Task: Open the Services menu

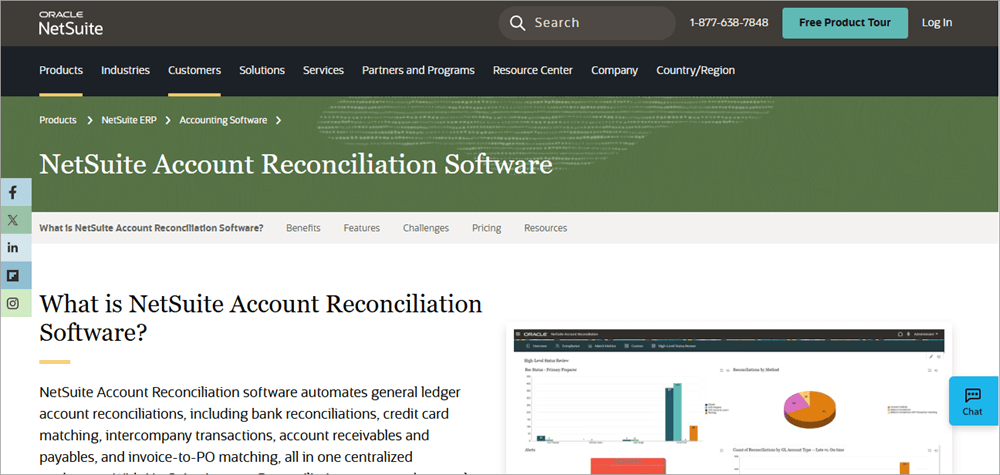Action: (323, 70)
